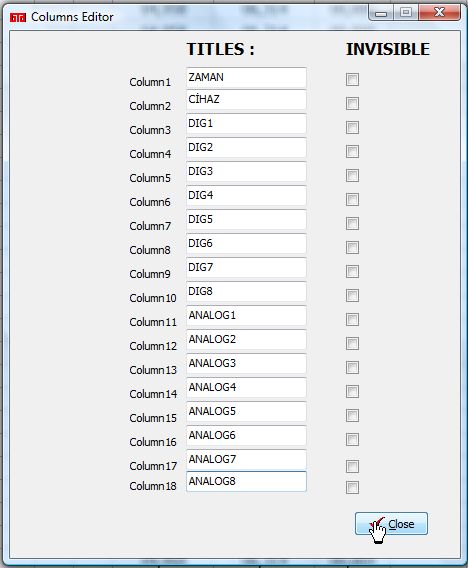Focus the ZAMAN title field
This screenshot has height=568, width=468.
click(x=246, y=78)
